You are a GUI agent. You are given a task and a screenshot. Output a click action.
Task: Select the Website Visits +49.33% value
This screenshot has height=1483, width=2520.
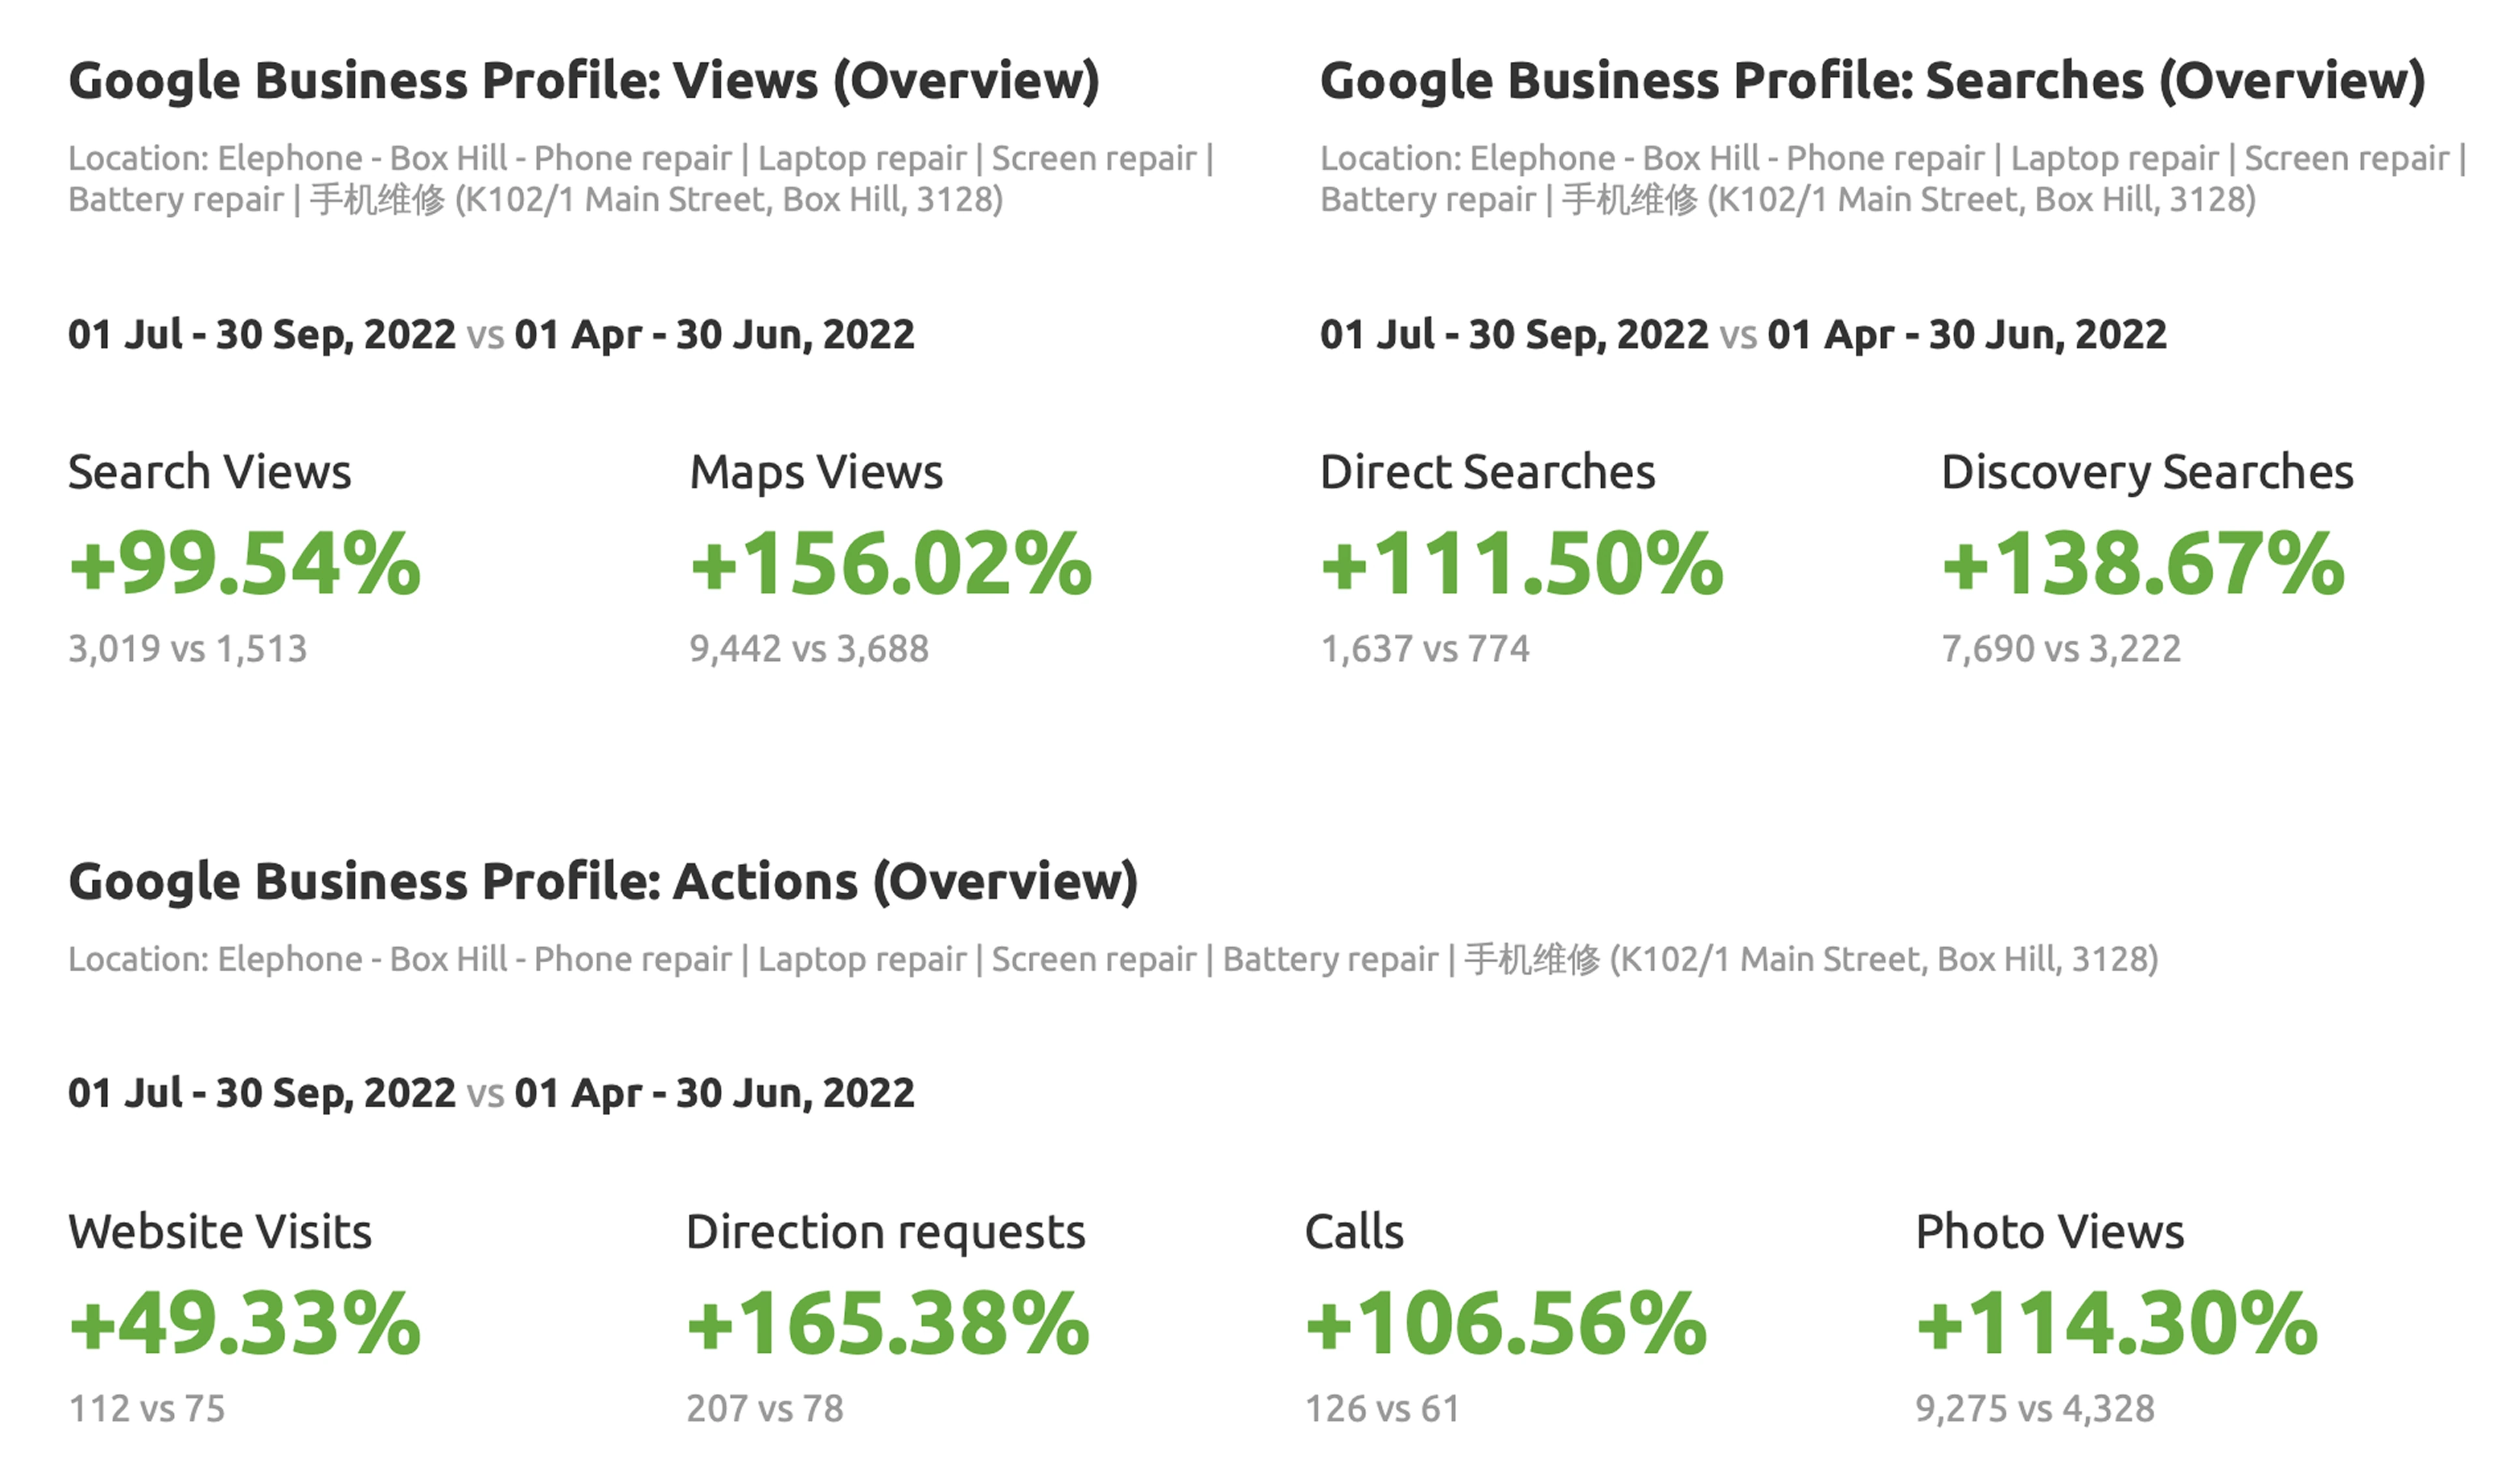pyautogui.click(x=245, y=1324)
